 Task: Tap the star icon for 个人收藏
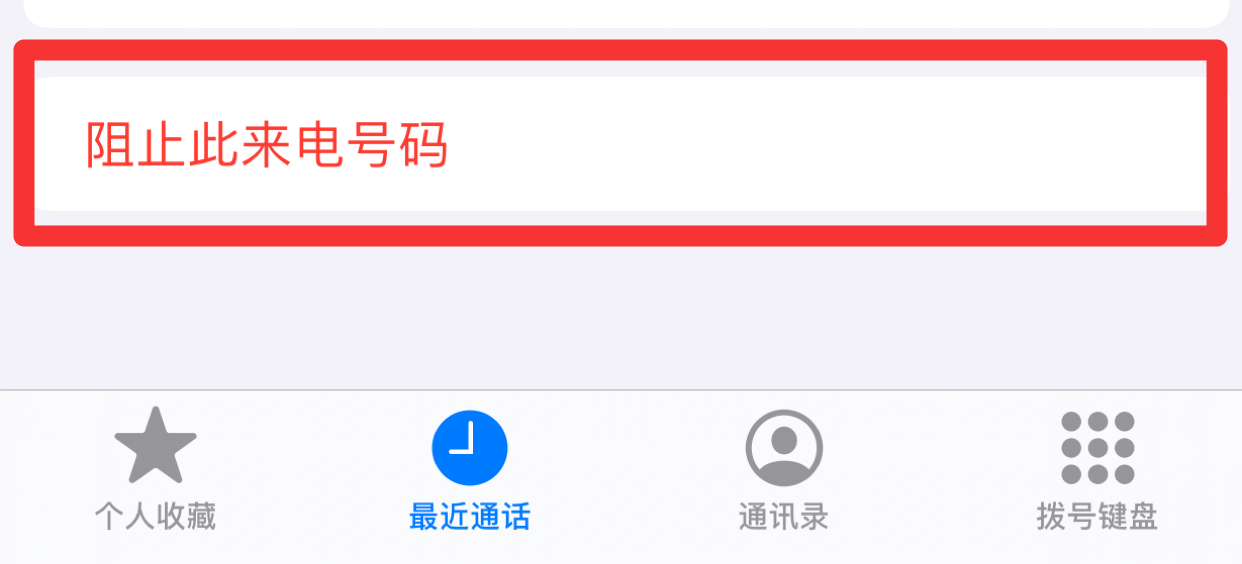point(155,446)
